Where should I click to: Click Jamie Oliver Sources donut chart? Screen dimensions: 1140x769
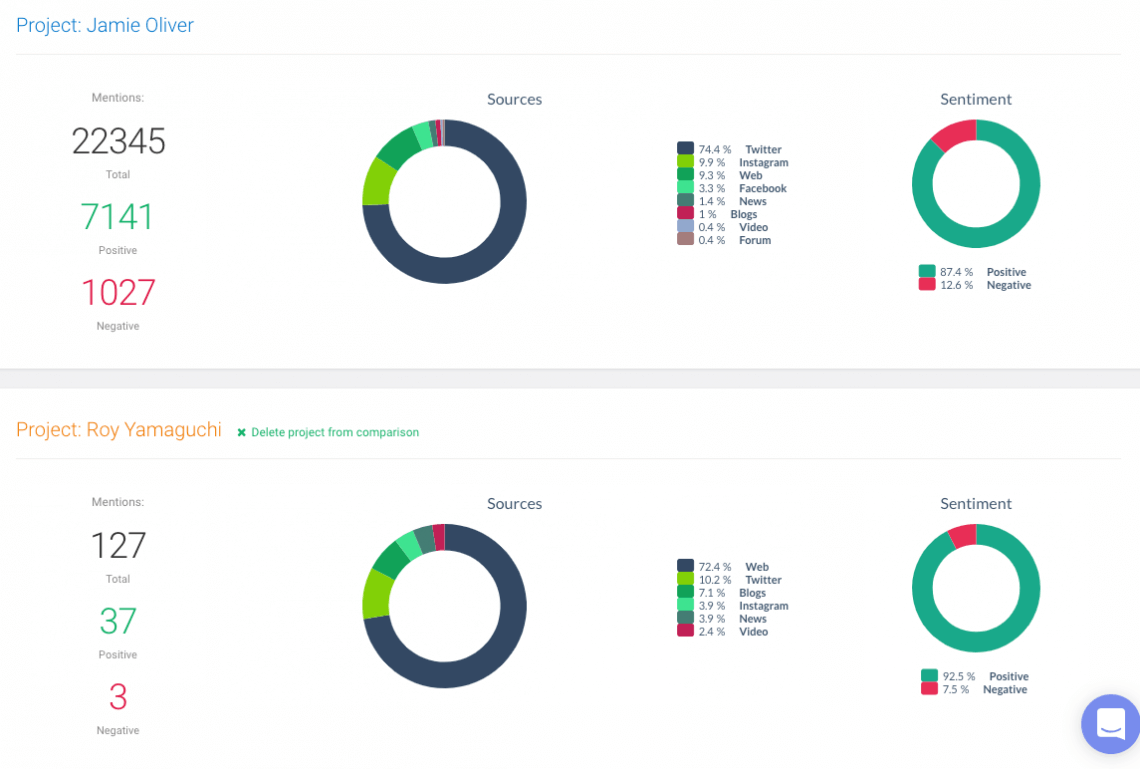coord(444,201)
